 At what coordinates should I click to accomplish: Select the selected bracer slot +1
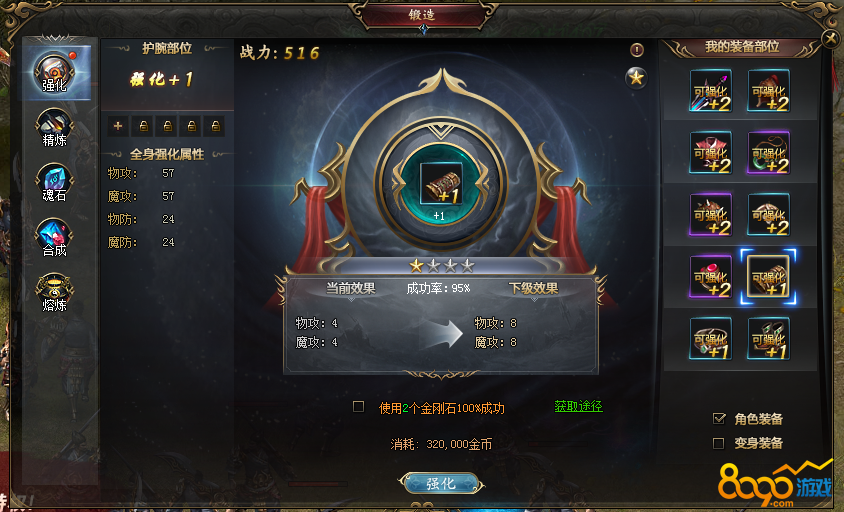coord(768,276)
